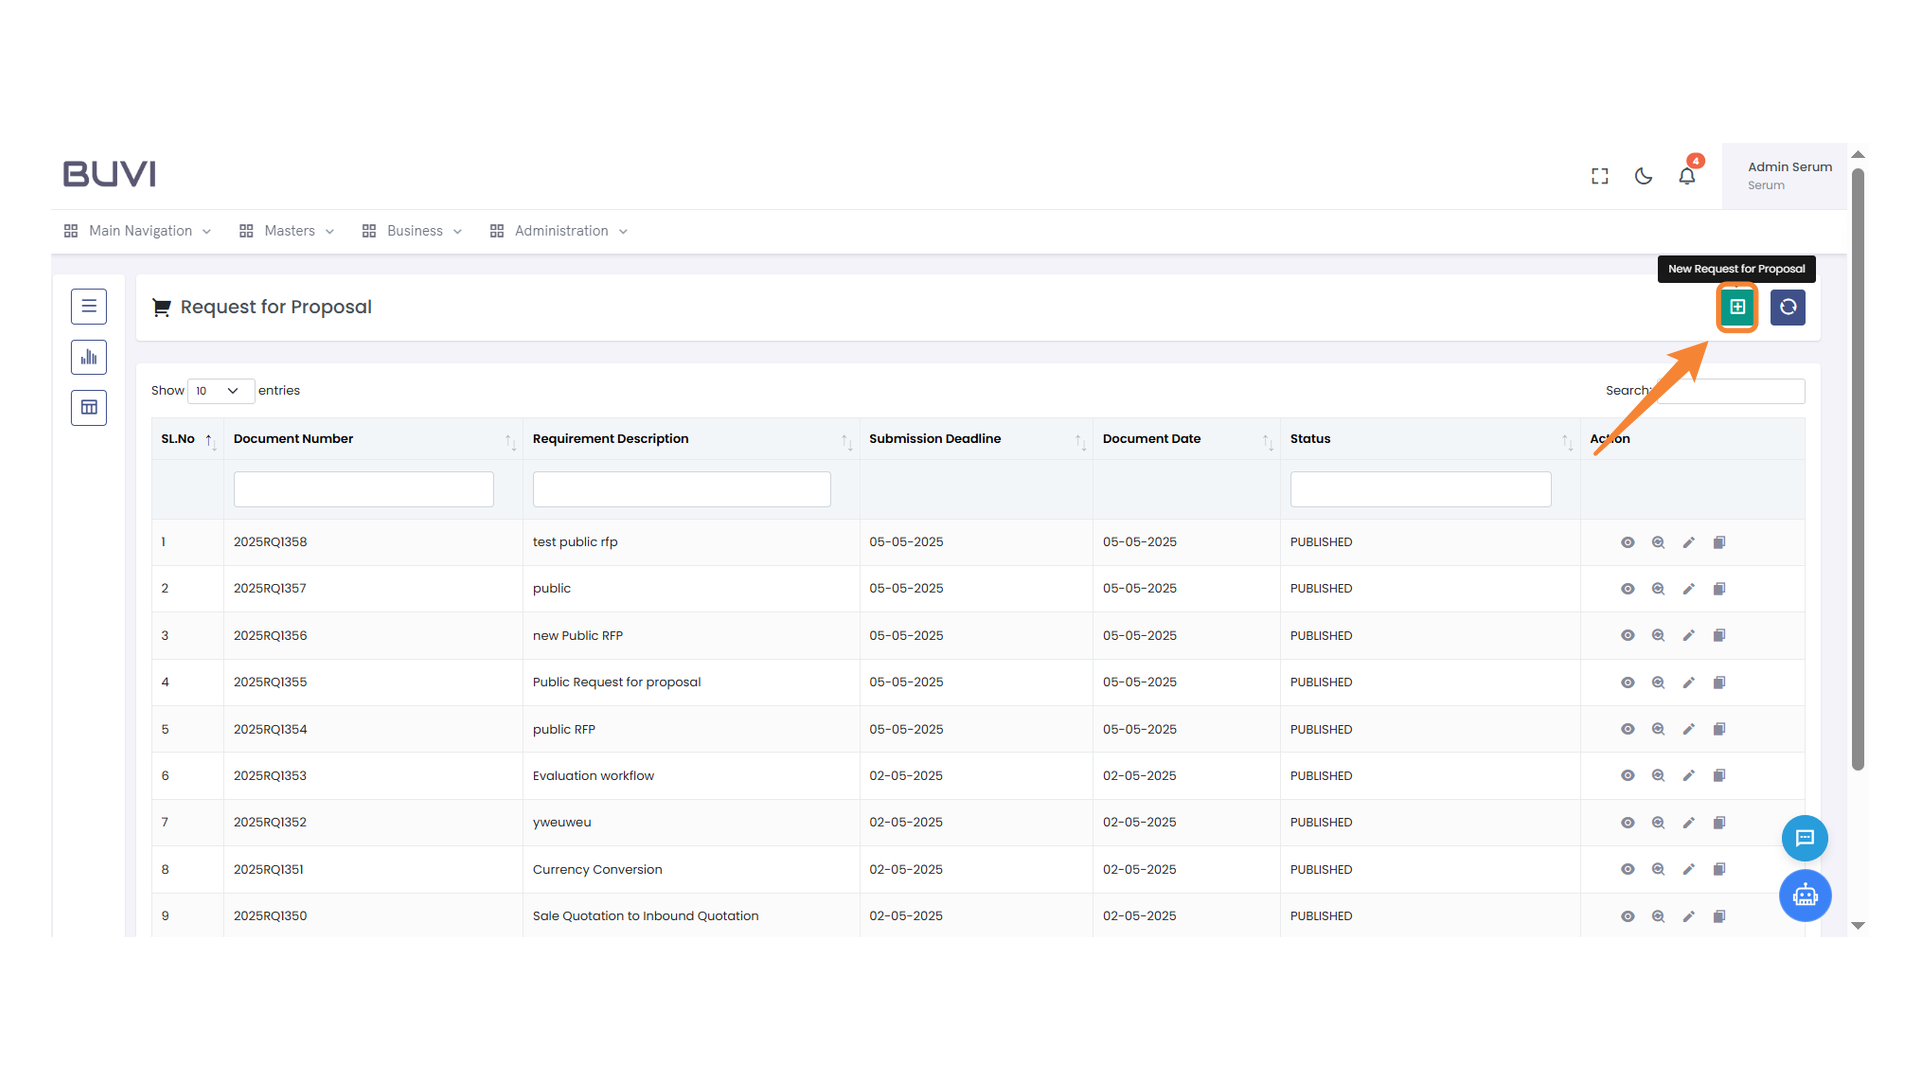Expand the Masters menu
Screen dimensions: 1920x1080
288,231
